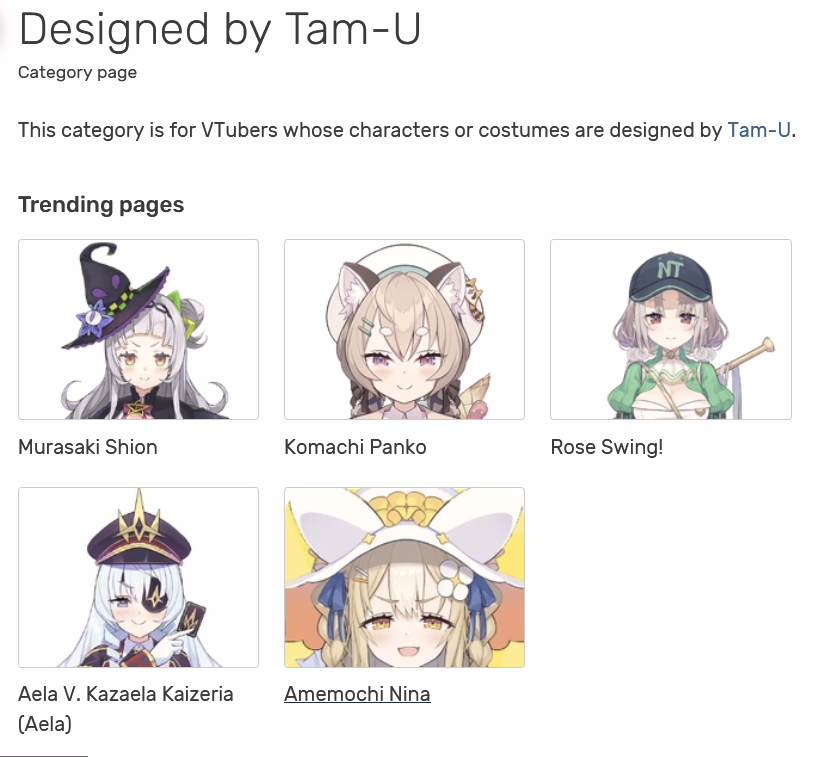Click the Rose Swing! page title link
818x757 pixels.
607,447
